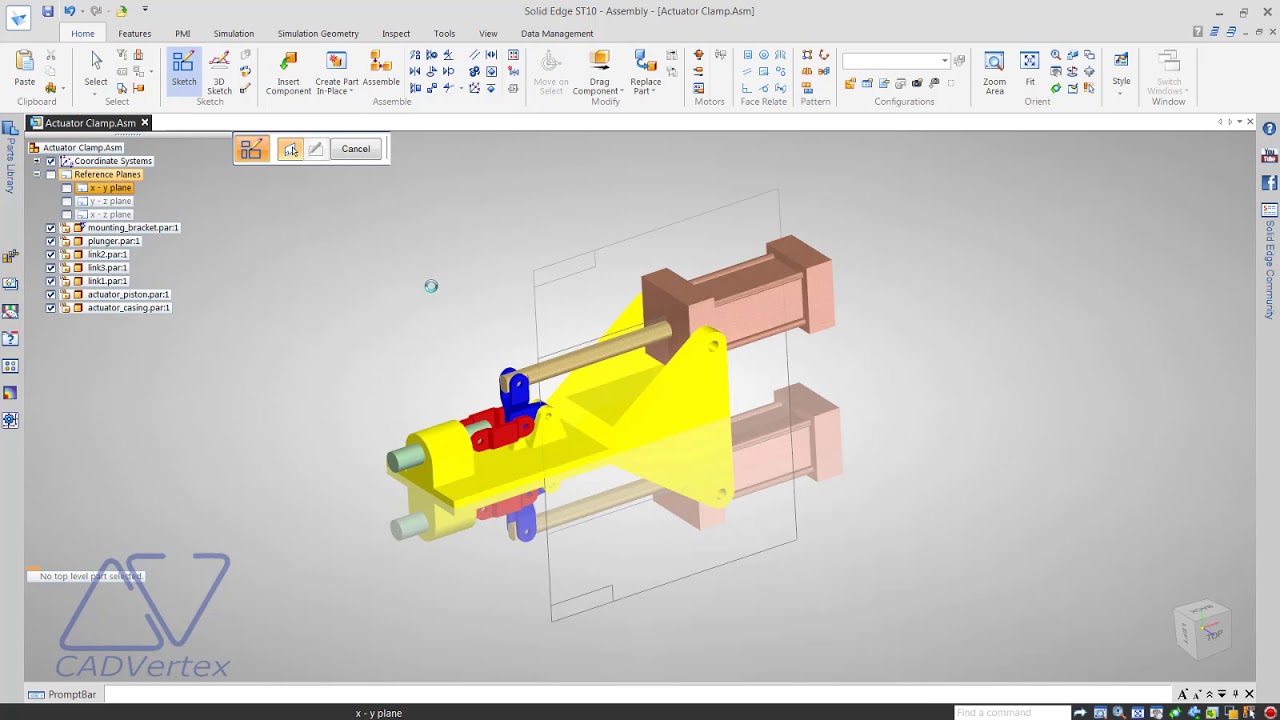The width and height of the screenshot is (1280, 720).
Task: Save the document from quick access toolbar
Action: click(47, 11)
